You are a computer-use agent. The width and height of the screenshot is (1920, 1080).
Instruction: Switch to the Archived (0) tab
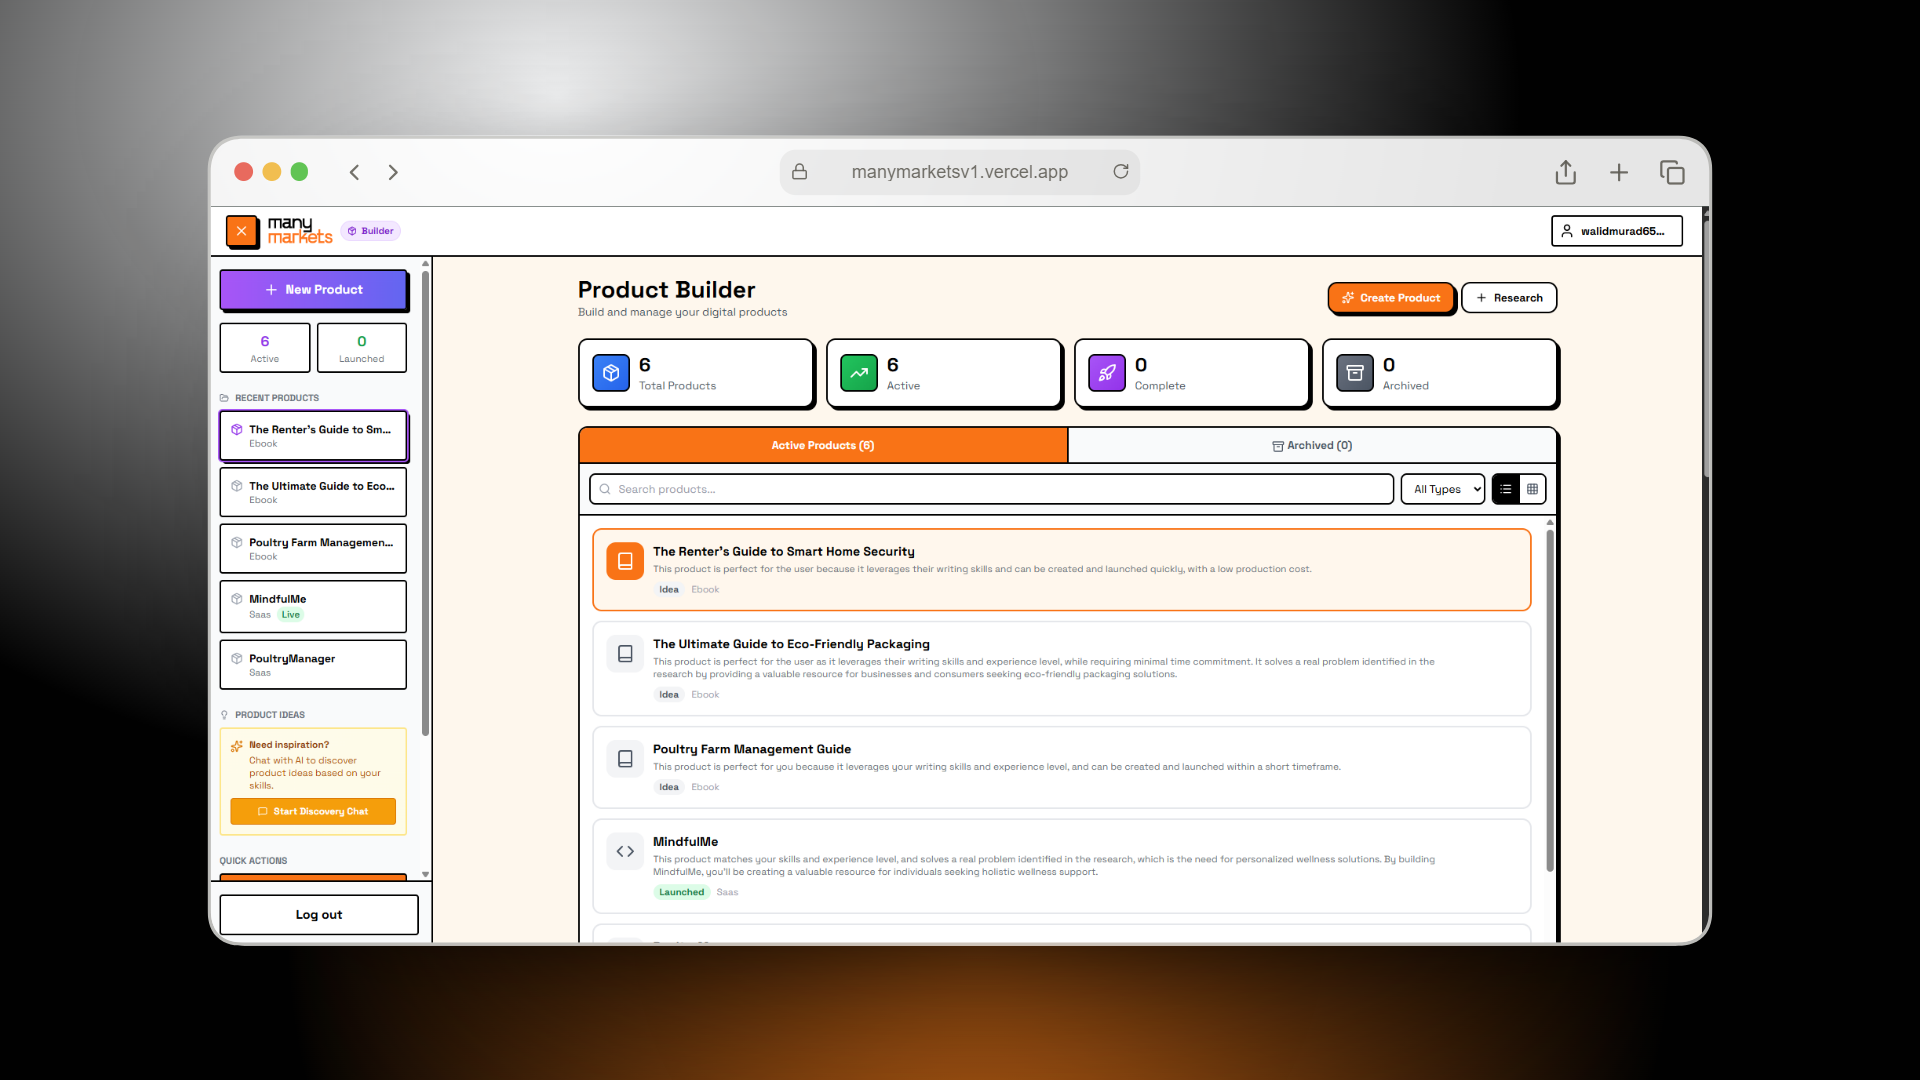pyautogui.click(x=1311, y=445)
